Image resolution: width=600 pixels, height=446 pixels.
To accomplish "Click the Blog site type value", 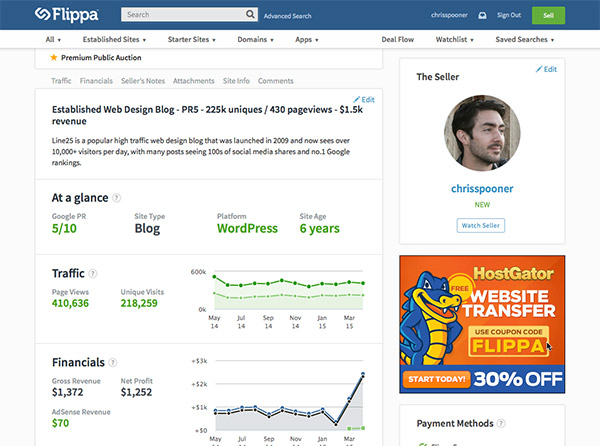I will tap(147, 228).
